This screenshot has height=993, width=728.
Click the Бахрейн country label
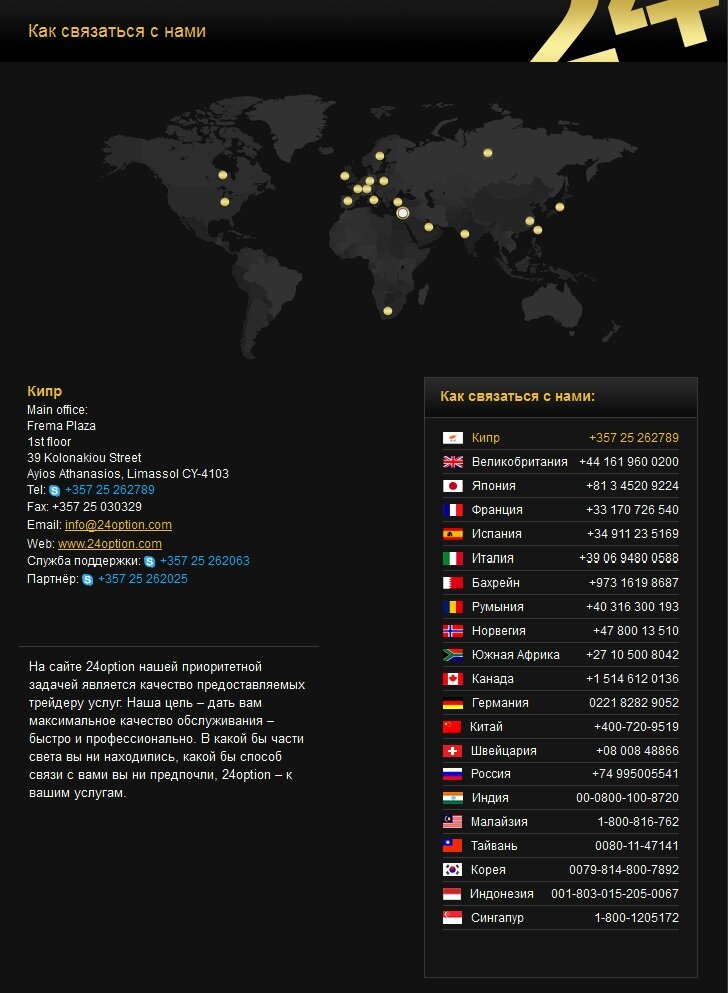pos(496,583)
